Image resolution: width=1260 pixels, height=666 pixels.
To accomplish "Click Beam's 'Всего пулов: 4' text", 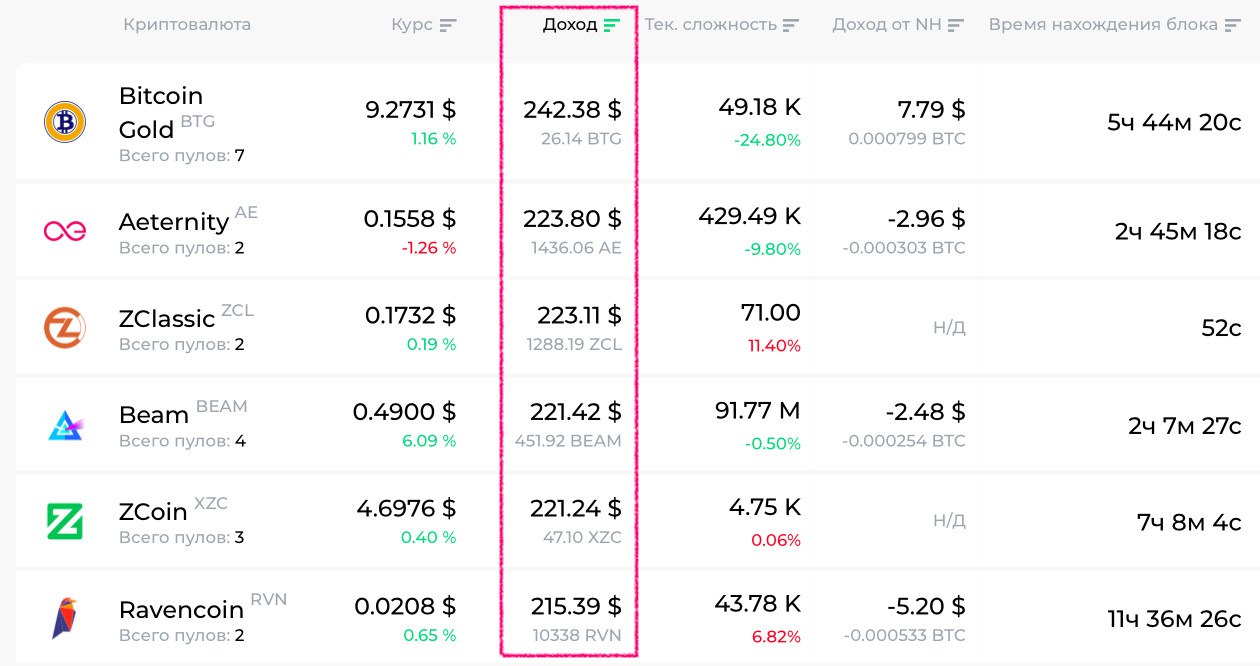I will coord(181,441).
